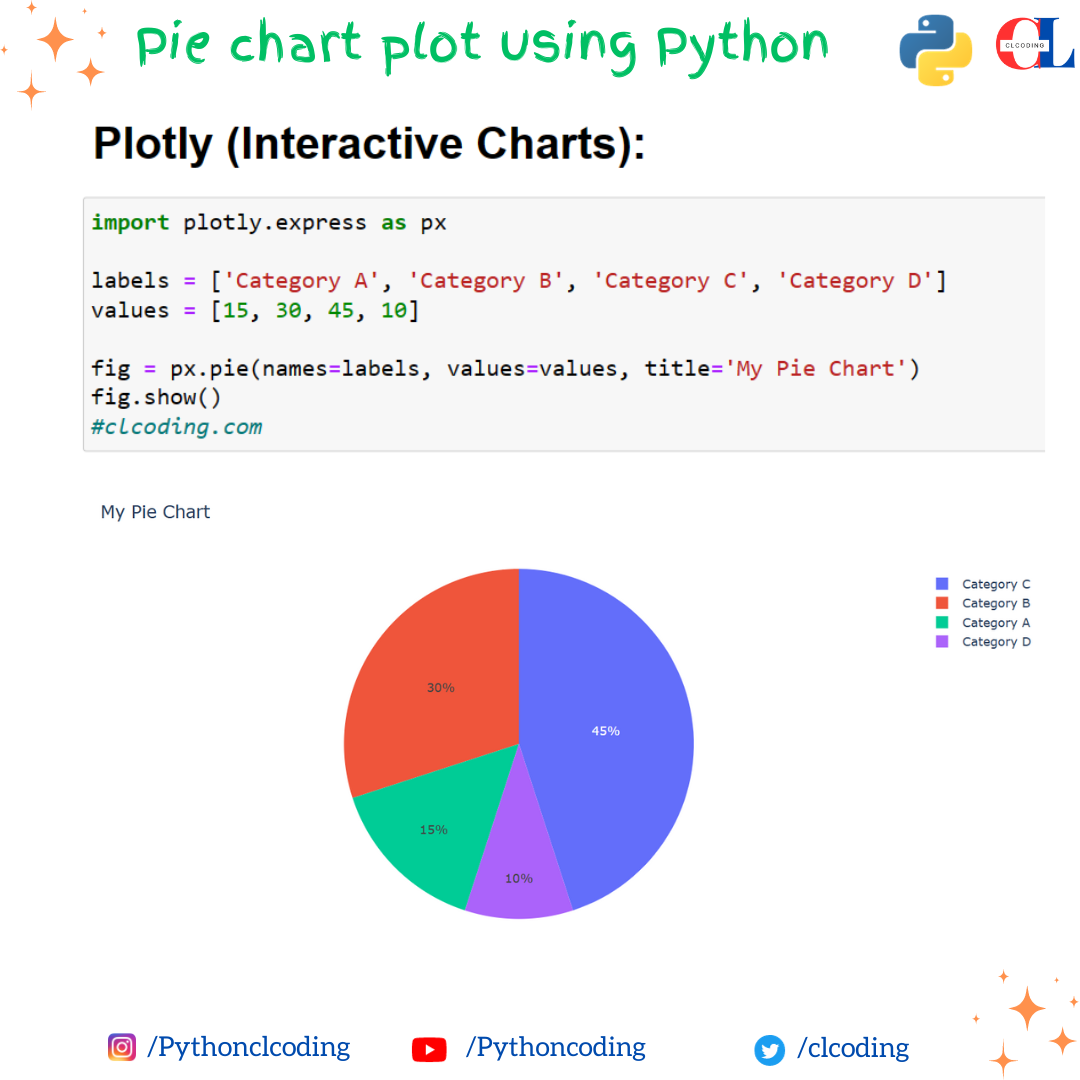Click the Python logo icon
Image resolution: width=1080 pixels, height=1080 pixels.
coord(935,50)
